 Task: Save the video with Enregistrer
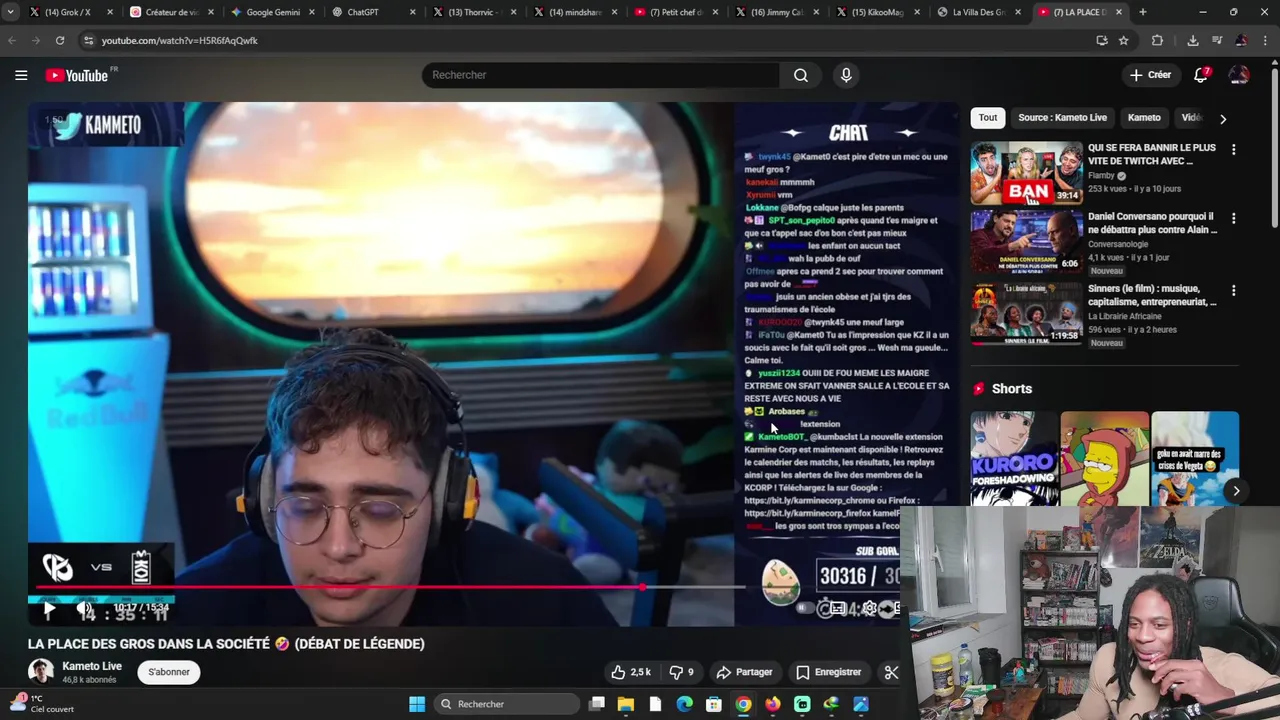828,672
